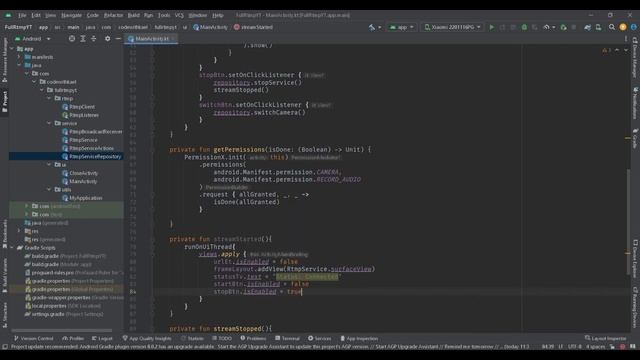
Task: Toggle the Running Devices right side strip
Action: tap(635, 307)
